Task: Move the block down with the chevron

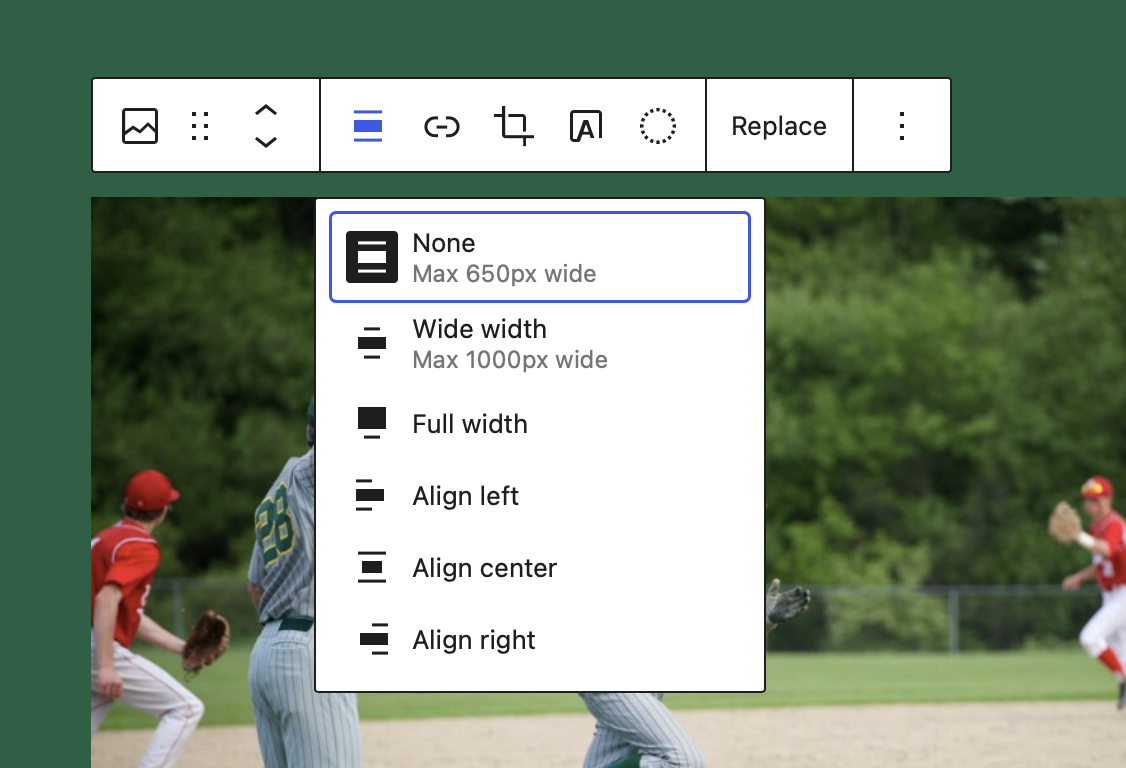Action: [x=265, y=140]
